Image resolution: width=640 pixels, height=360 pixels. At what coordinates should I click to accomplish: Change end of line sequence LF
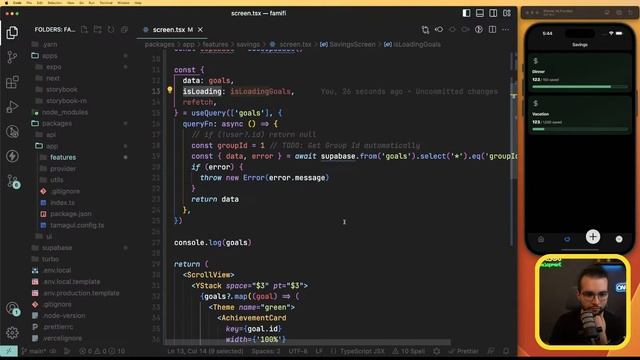point(319,351)
